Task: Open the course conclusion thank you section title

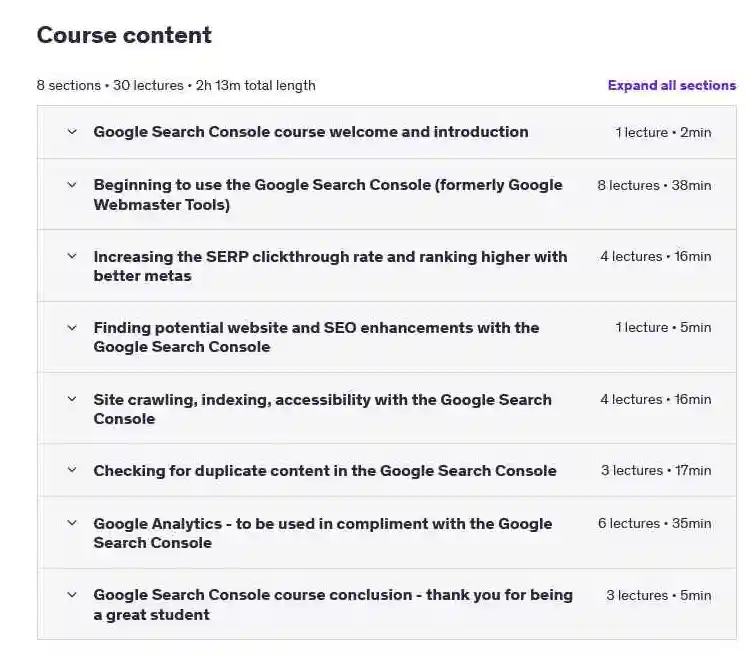Action: (333, 604)
